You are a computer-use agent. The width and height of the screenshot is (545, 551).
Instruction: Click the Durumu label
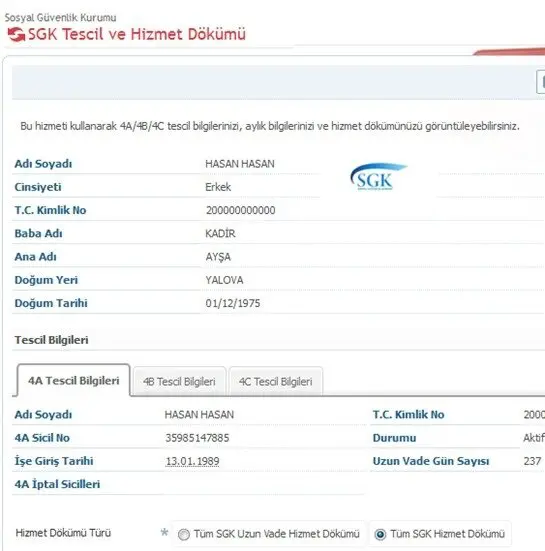[394, 438]
